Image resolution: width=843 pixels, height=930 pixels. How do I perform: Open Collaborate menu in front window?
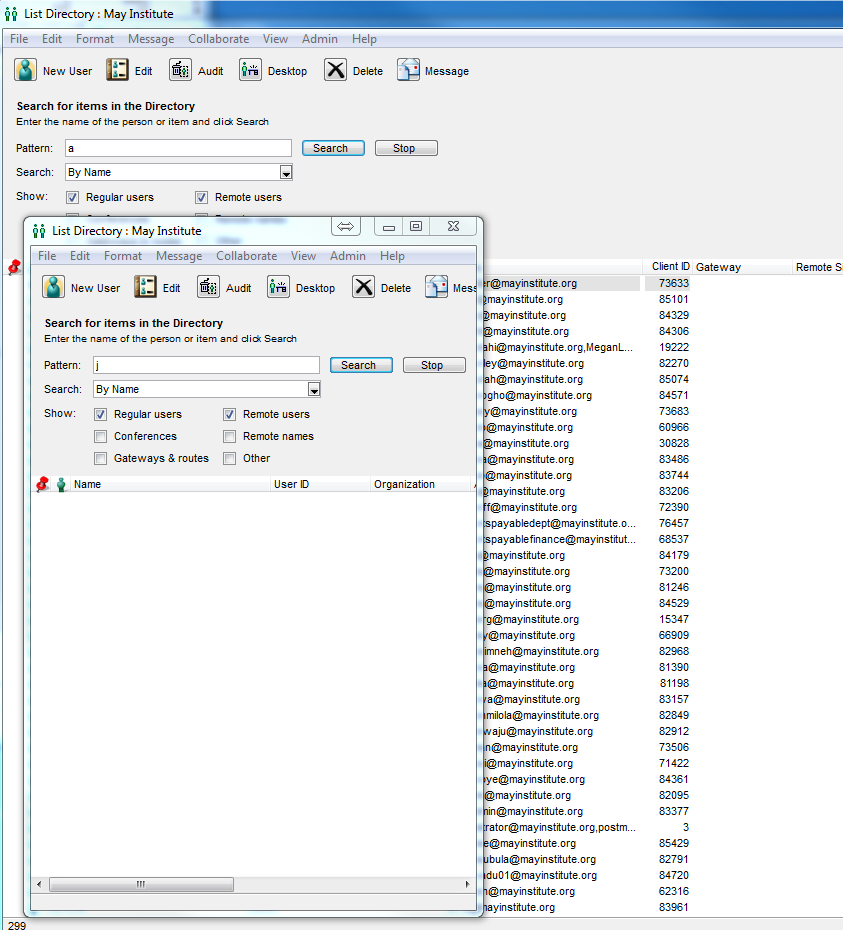coord(247,256)
